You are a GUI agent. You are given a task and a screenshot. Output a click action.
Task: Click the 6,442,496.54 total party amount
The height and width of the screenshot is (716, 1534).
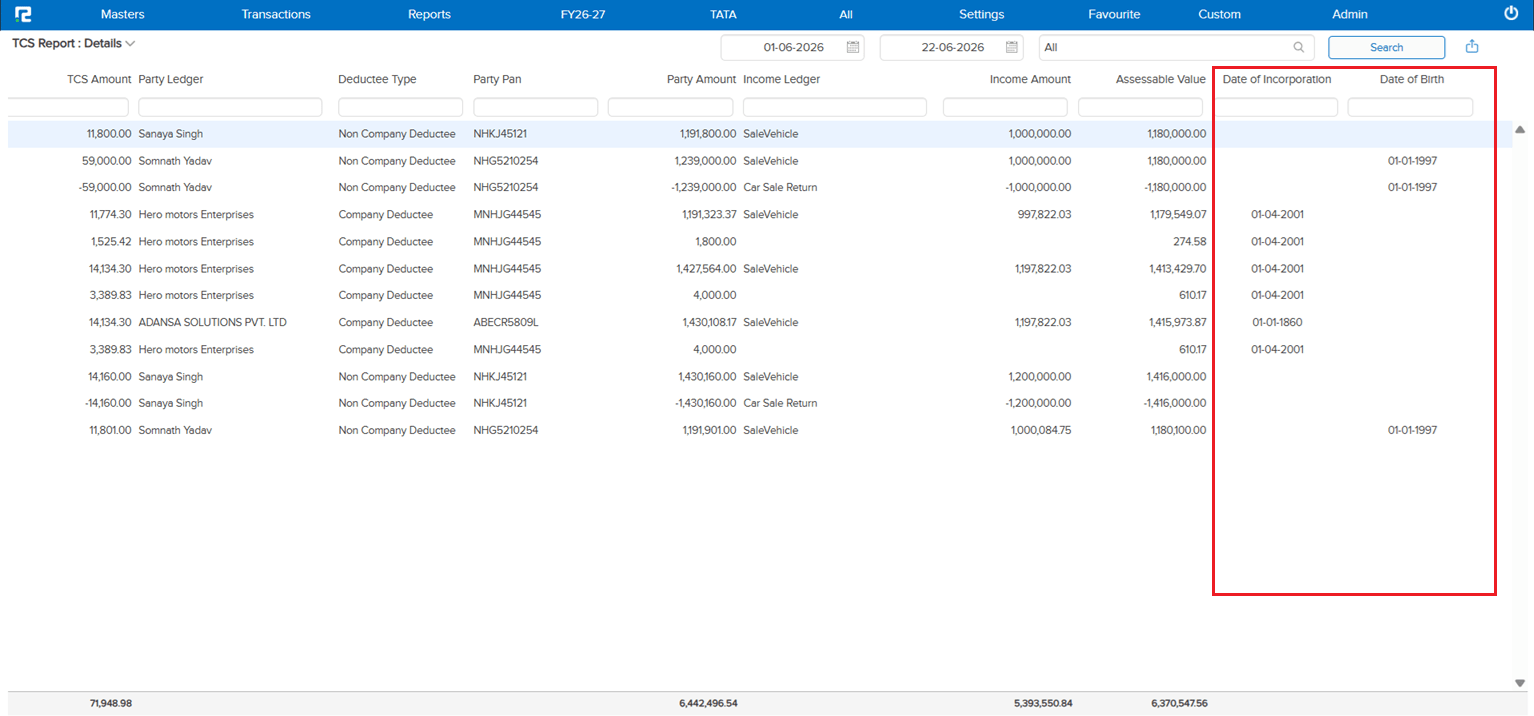[708, 703]
